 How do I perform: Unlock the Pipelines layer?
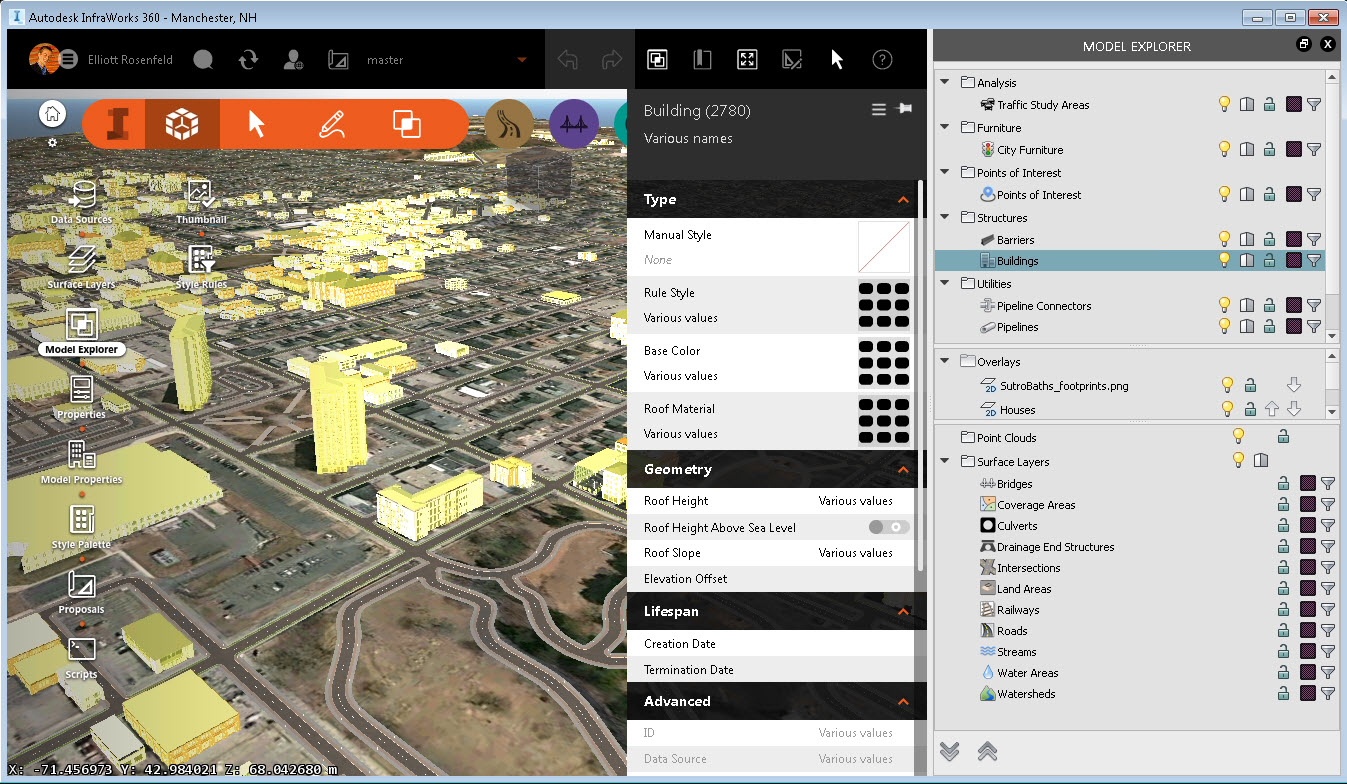coord(1269,326)
